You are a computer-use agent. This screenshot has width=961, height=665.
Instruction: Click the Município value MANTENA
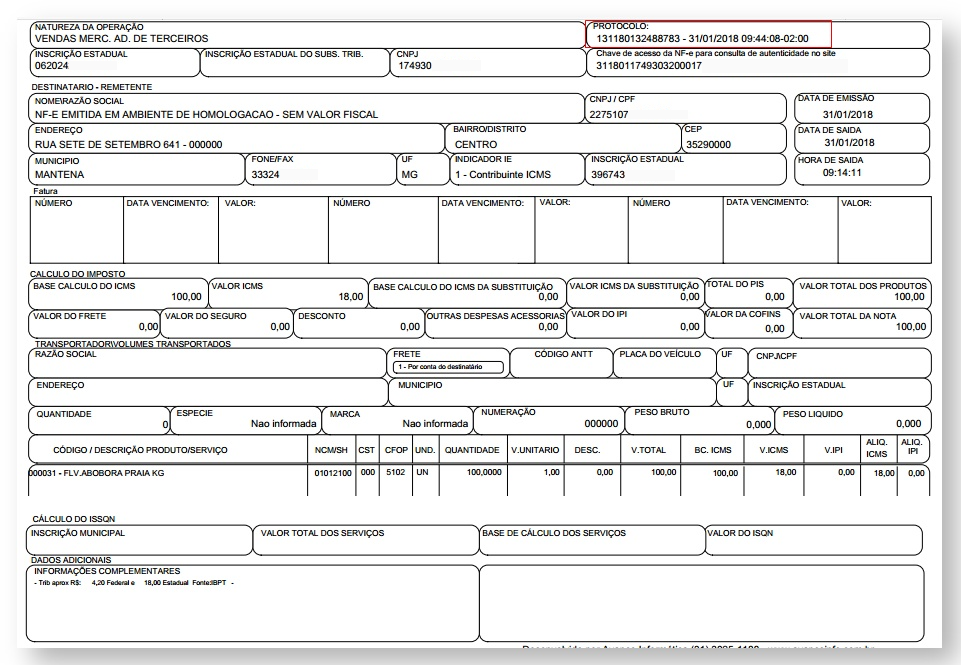click(x=59, y=175)
